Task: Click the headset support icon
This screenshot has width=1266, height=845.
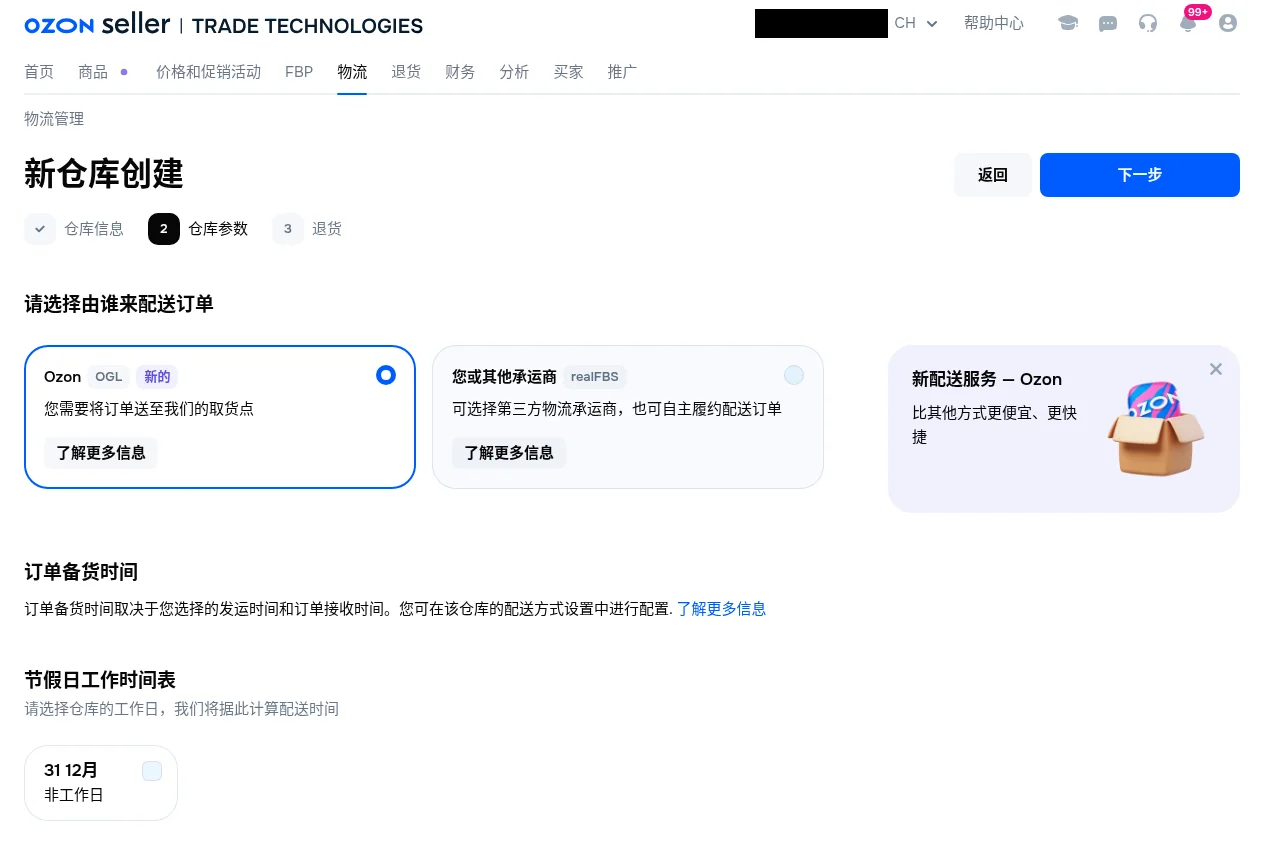Action: click(1148, 23)
